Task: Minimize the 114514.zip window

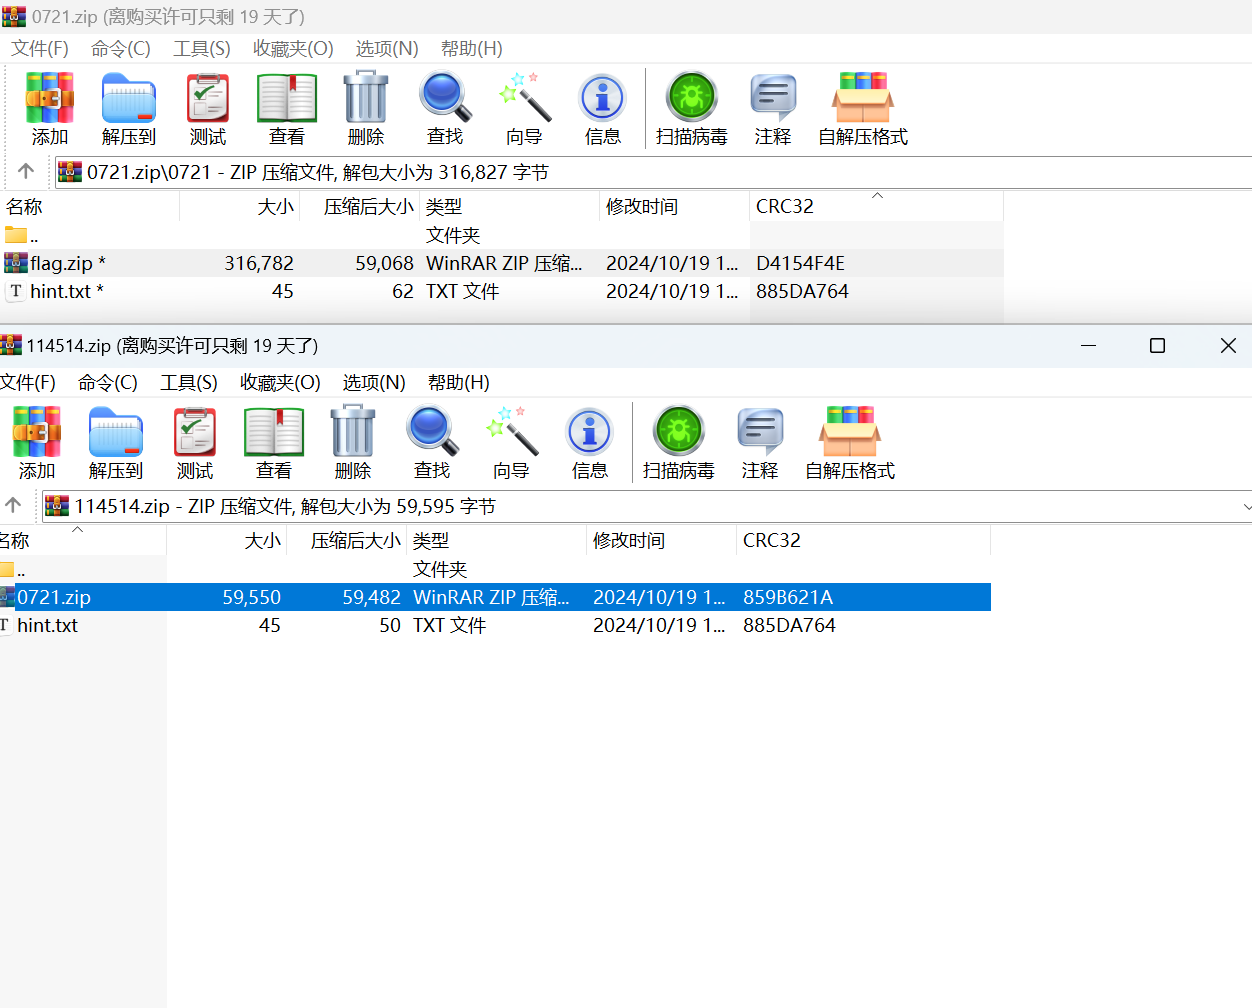Action: (x=1089, y=345)
